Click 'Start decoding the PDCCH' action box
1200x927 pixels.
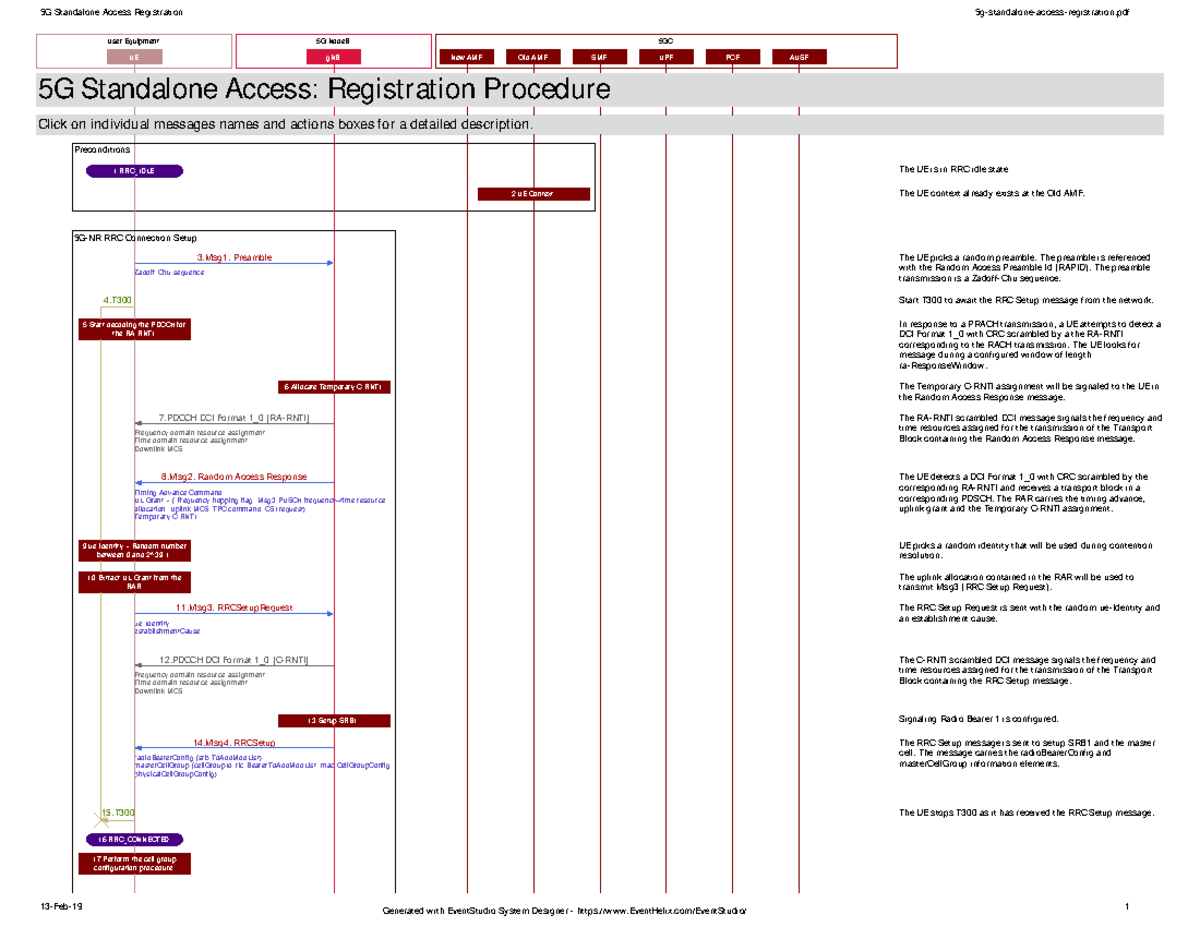[x=134, y=329]
